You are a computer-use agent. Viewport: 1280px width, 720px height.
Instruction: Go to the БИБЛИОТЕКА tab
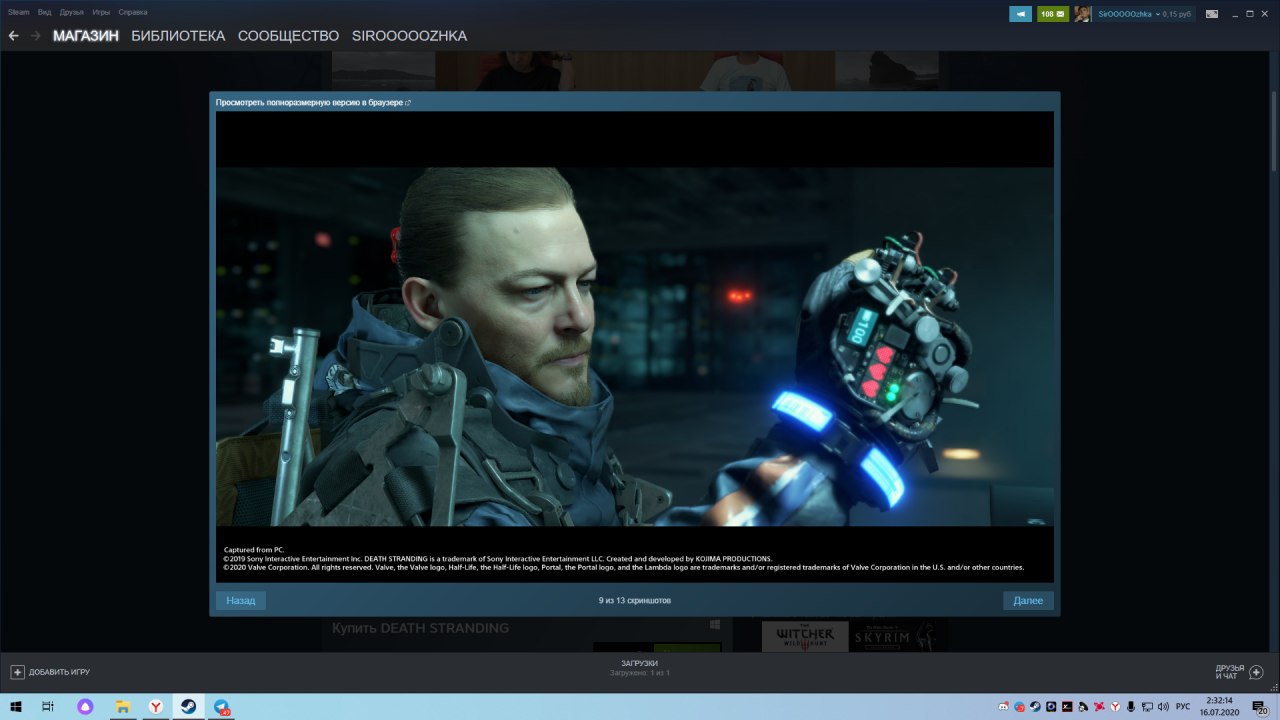click(178, 36)
